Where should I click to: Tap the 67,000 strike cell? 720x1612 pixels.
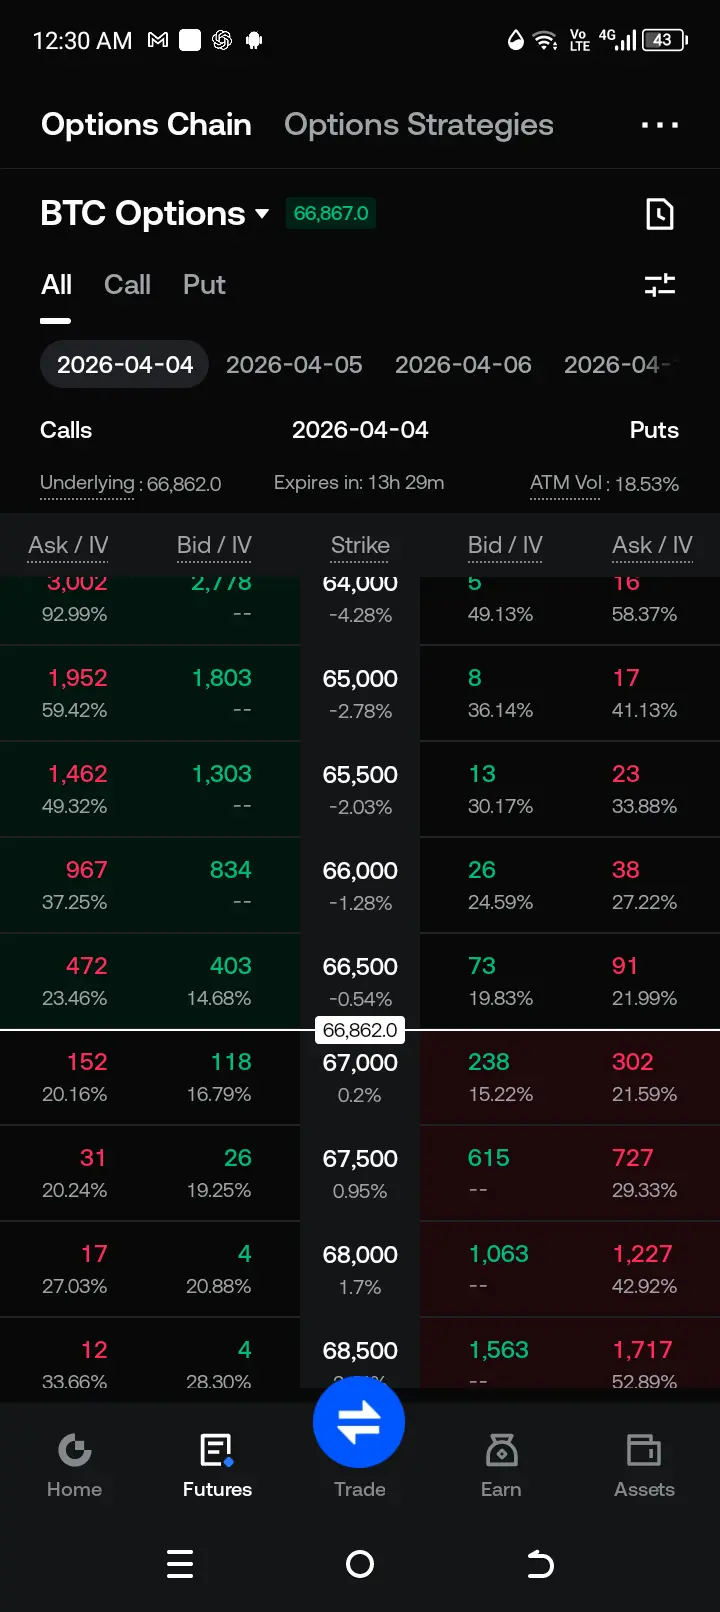coord(360,1078)
